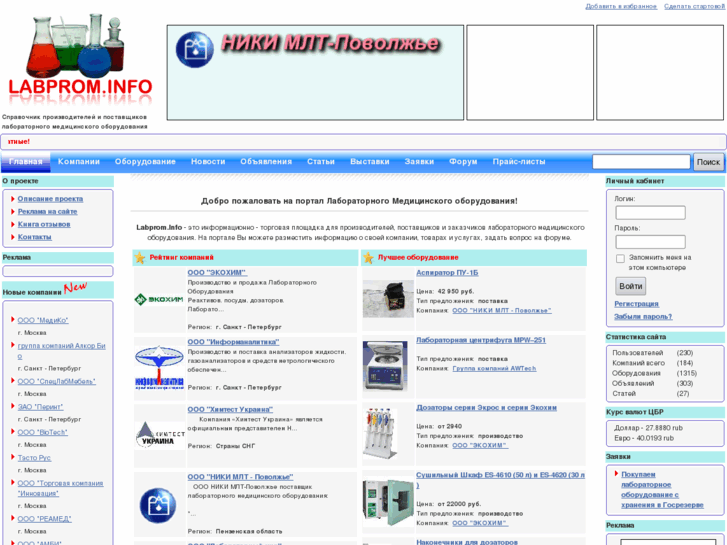Open ООО "Химтест Украина" title link

(230, 410)
